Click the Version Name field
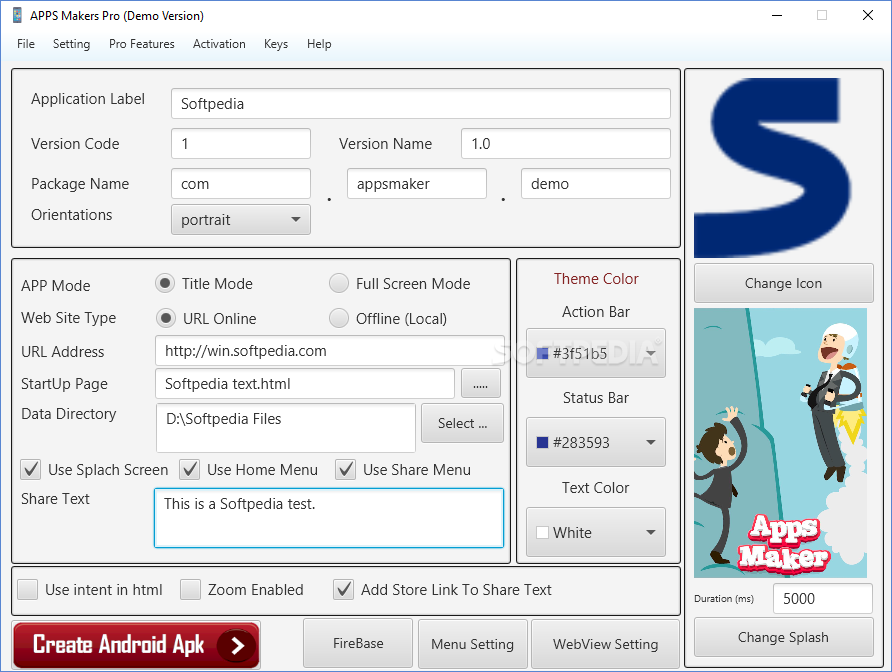Image resolution: width=892 pixels, height=672 pixels. [x=565, y=143]
